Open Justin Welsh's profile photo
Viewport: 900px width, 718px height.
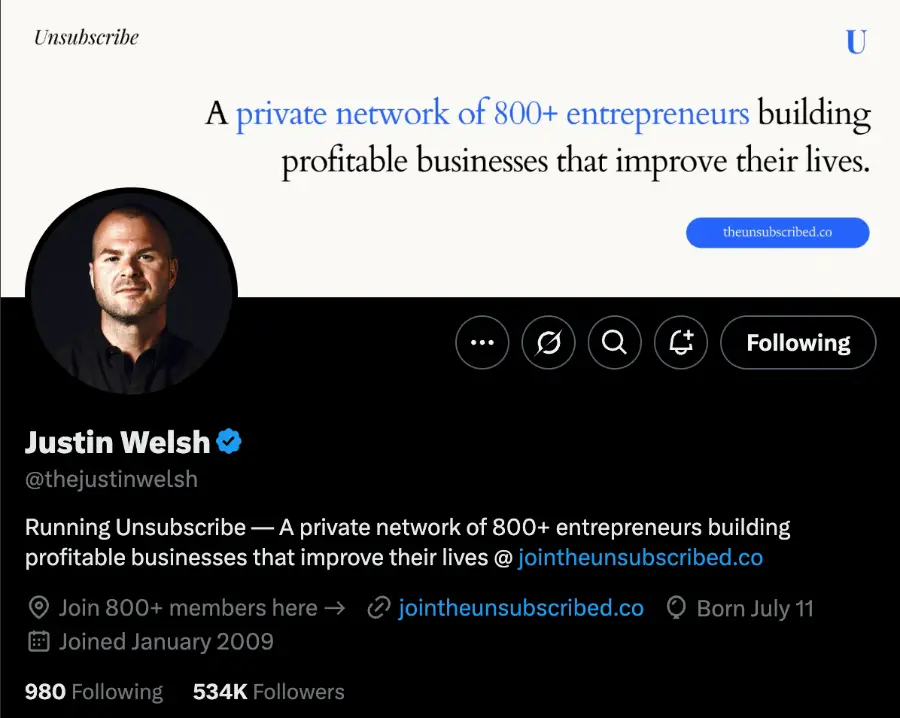point(131,289)
